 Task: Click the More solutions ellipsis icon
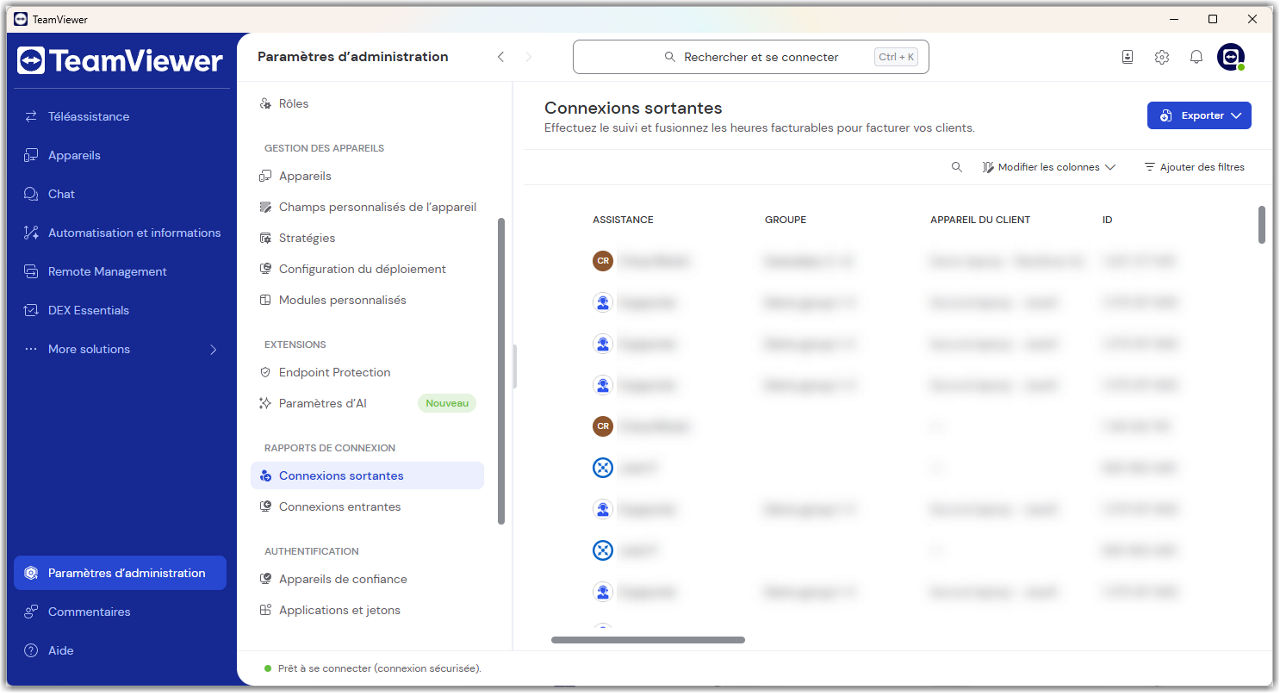31,349
